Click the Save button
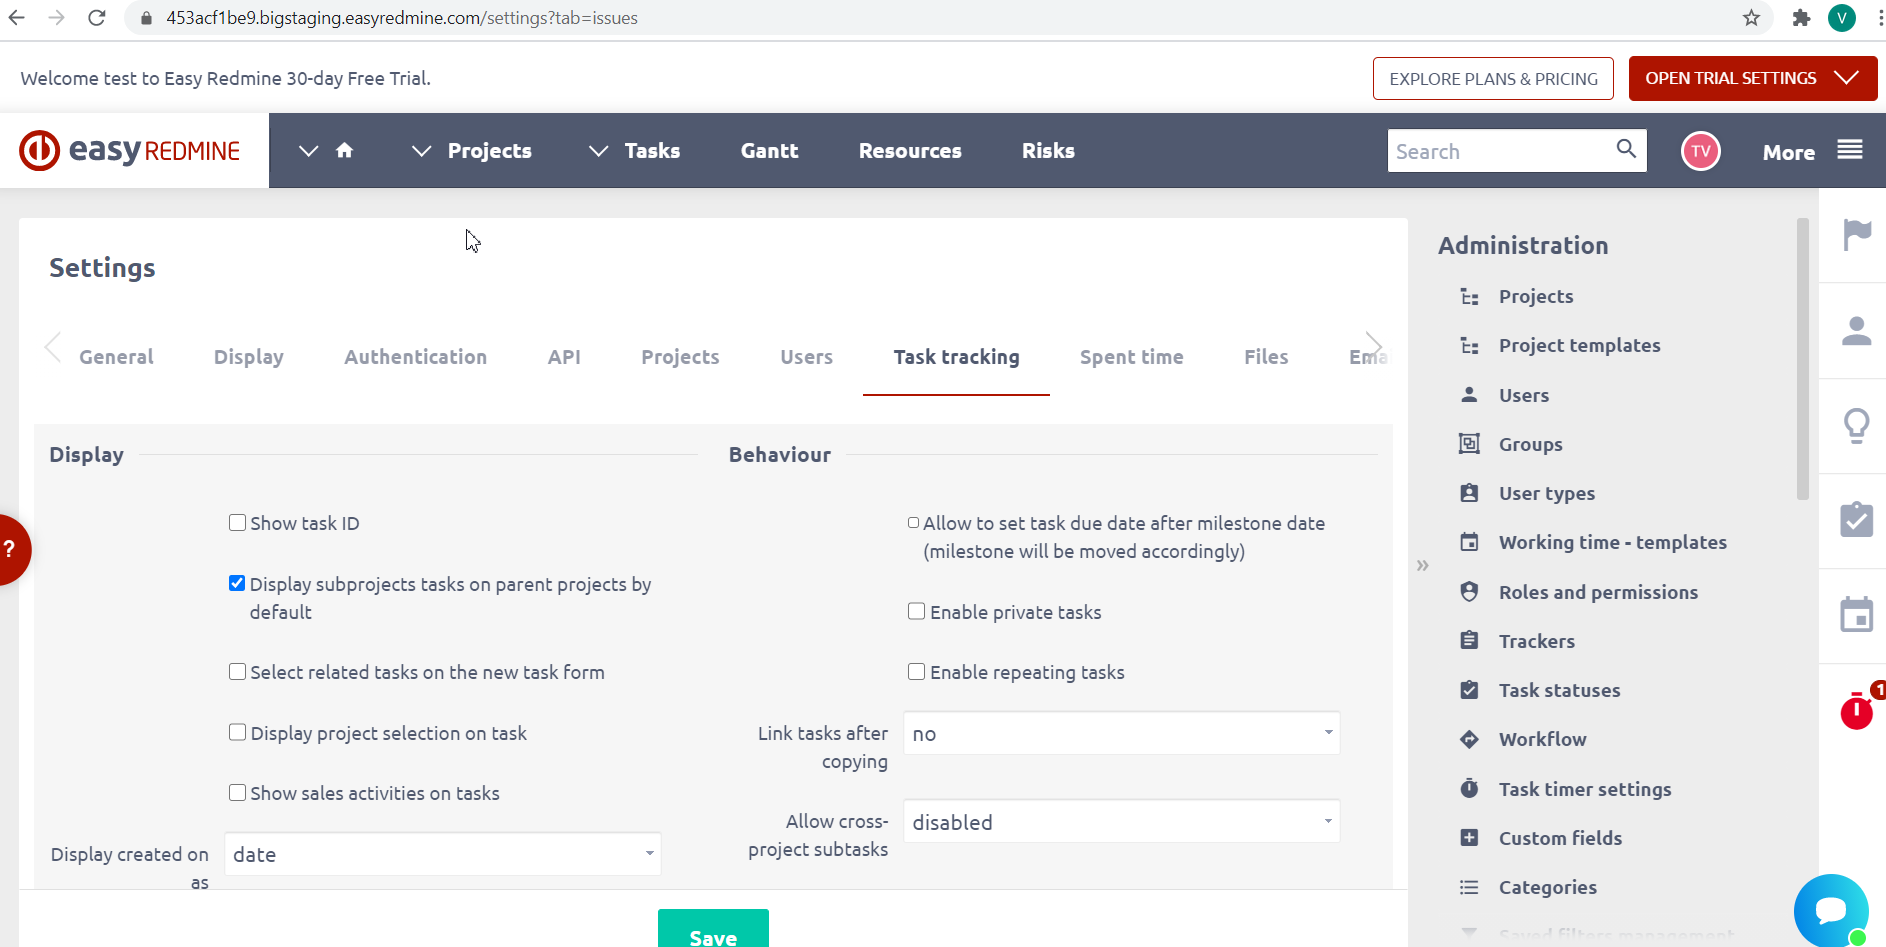Image resolution: width=1886 pixels, height=947 pixels. pos(713,932)
